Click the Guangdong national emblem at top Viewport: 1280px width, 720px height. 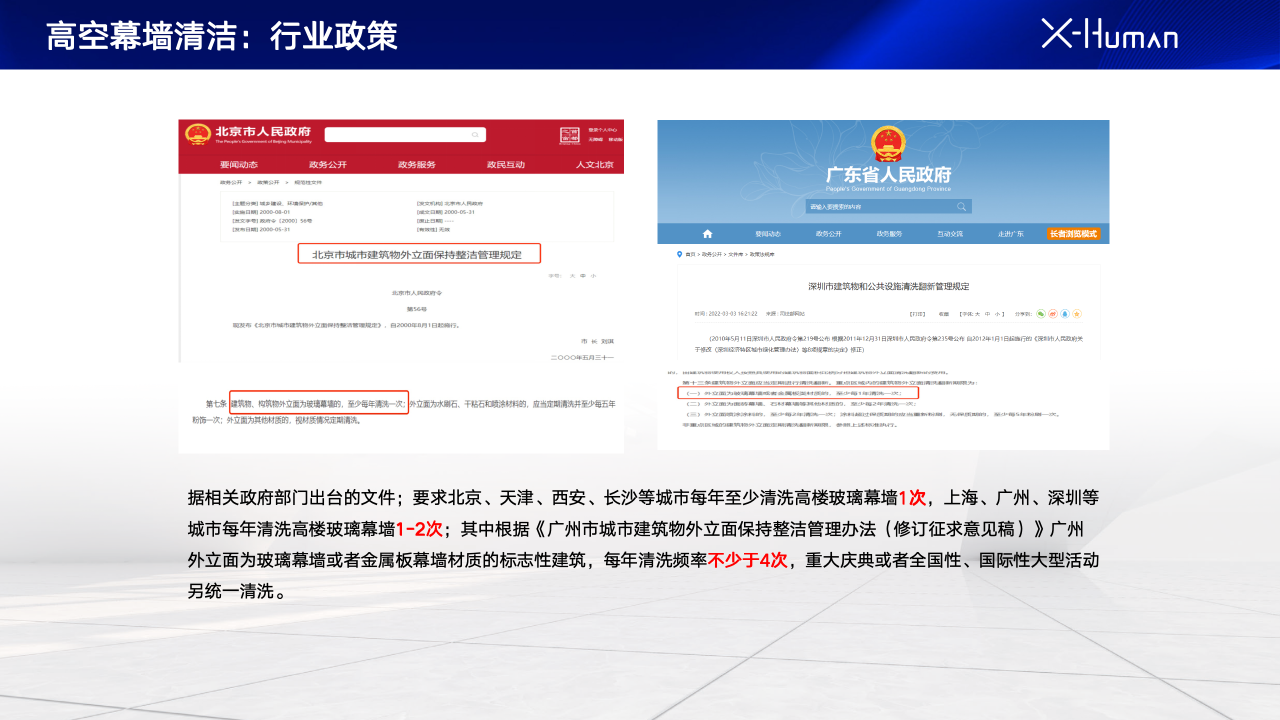pos(887,144)
